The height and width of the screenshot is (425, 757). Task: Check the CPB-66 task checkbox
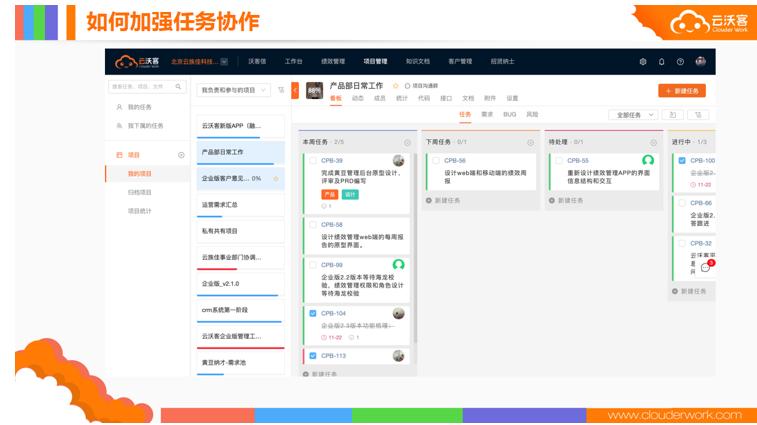(x=682, y=203)
